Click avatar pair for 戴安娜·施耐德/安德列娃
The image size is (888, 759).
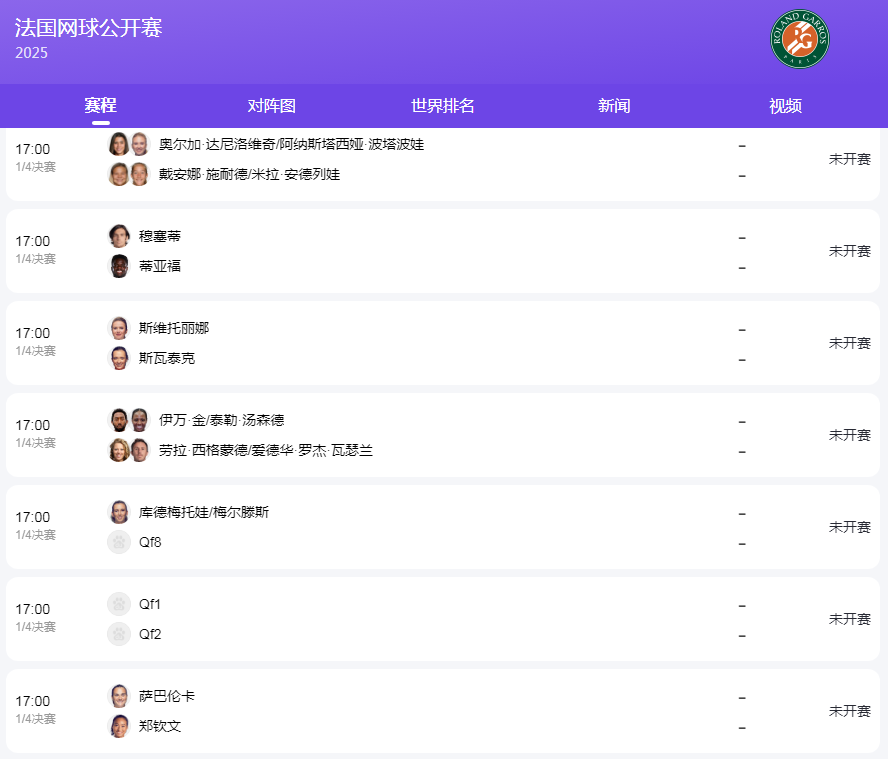129,174
